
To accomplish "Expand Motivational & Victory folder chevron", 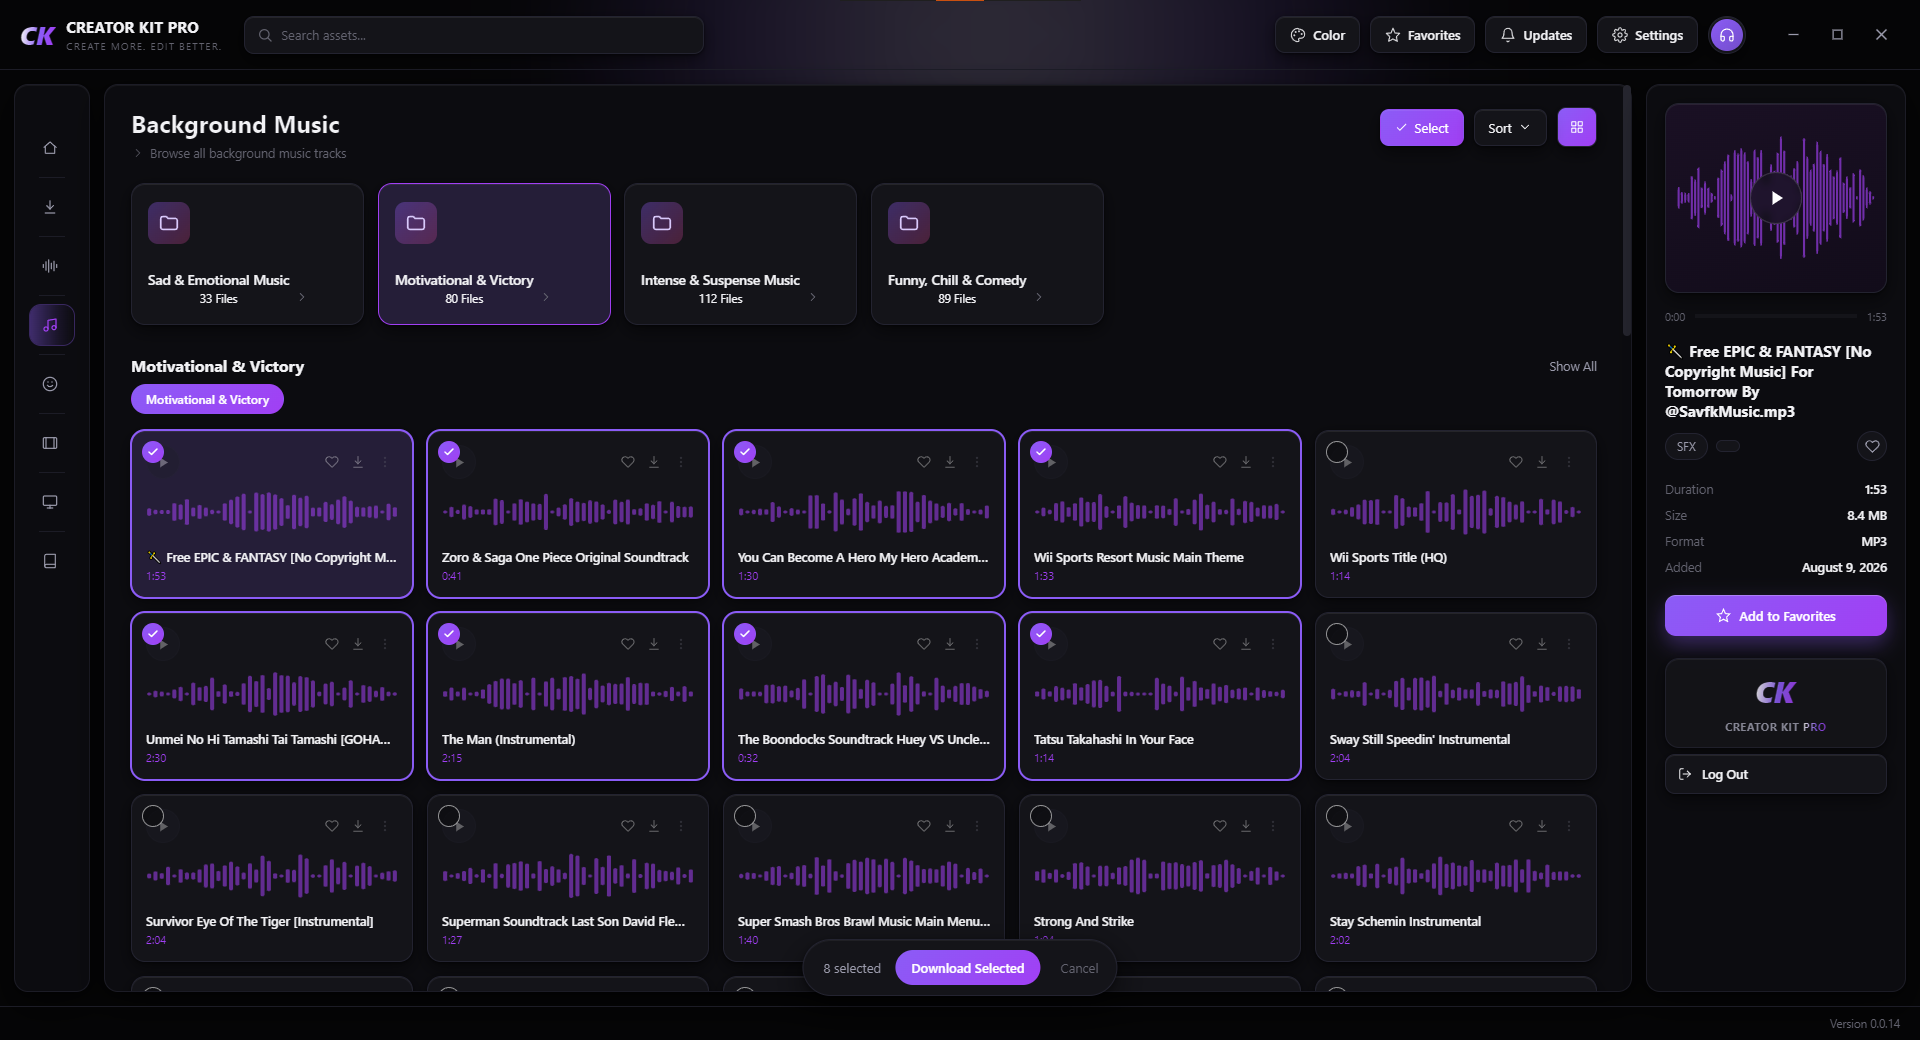I will click(546, 297).
